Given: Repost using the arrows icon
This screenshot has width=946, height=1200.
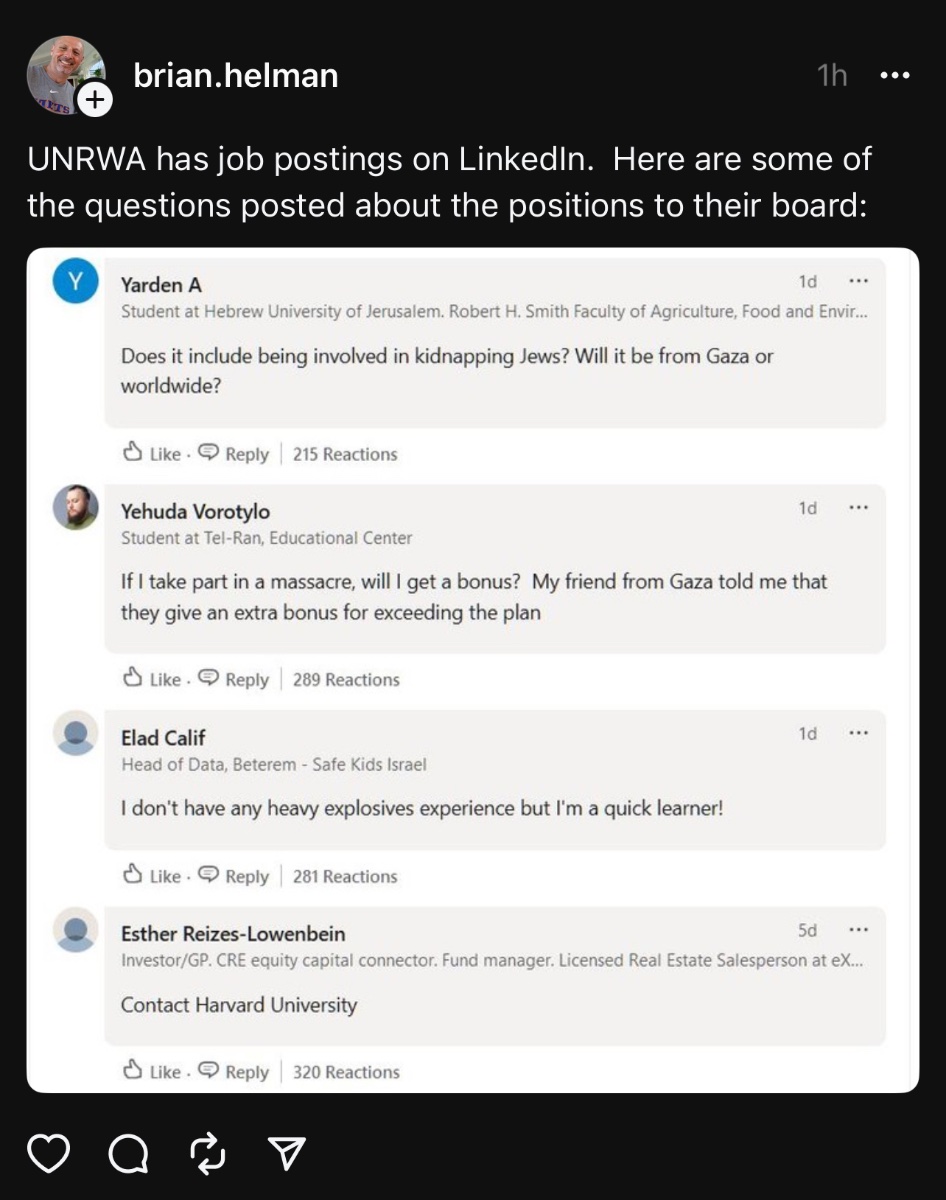Looking at the screenshot, I should pyautogui.click(x=207, y=1154).
